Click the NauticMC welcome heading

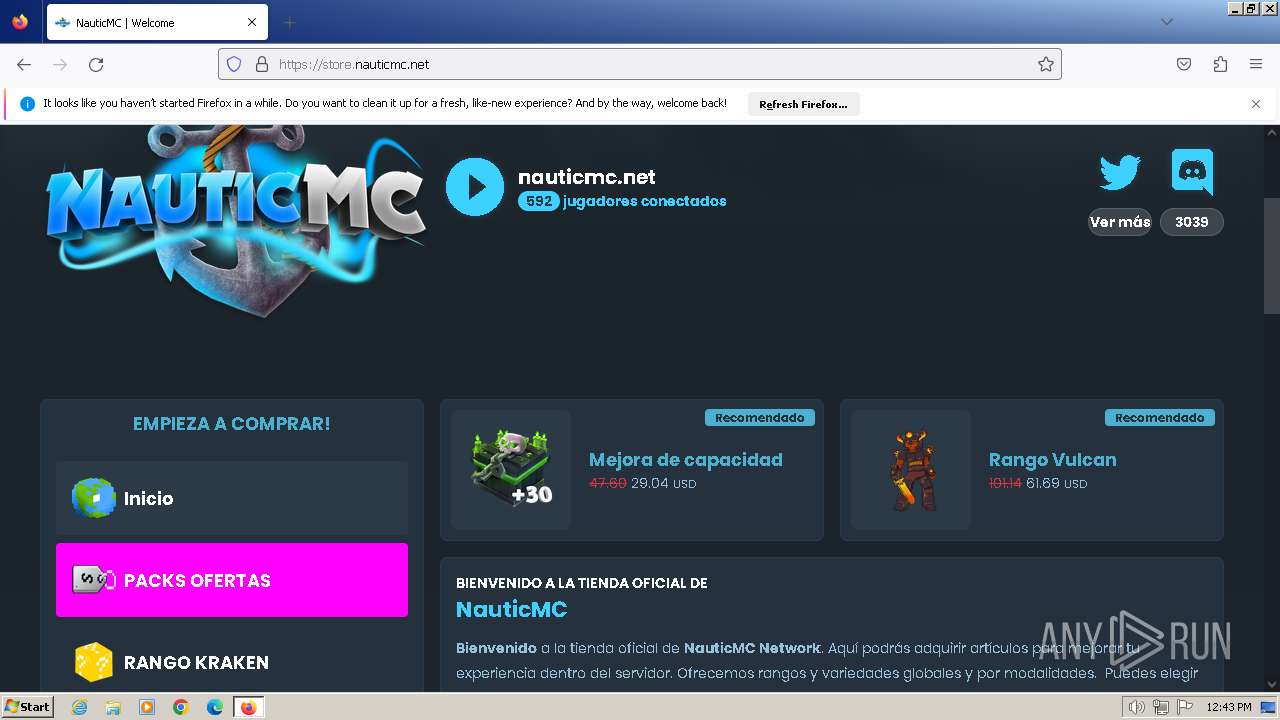point(512,609)
